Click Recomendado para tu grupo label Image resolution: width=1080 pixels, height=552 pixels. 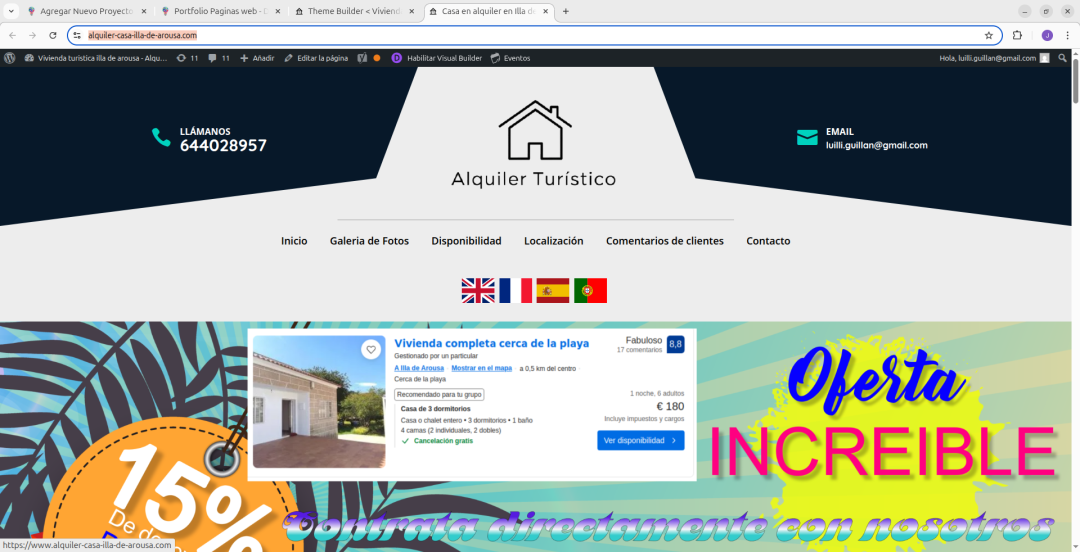(x=439, y=395)
